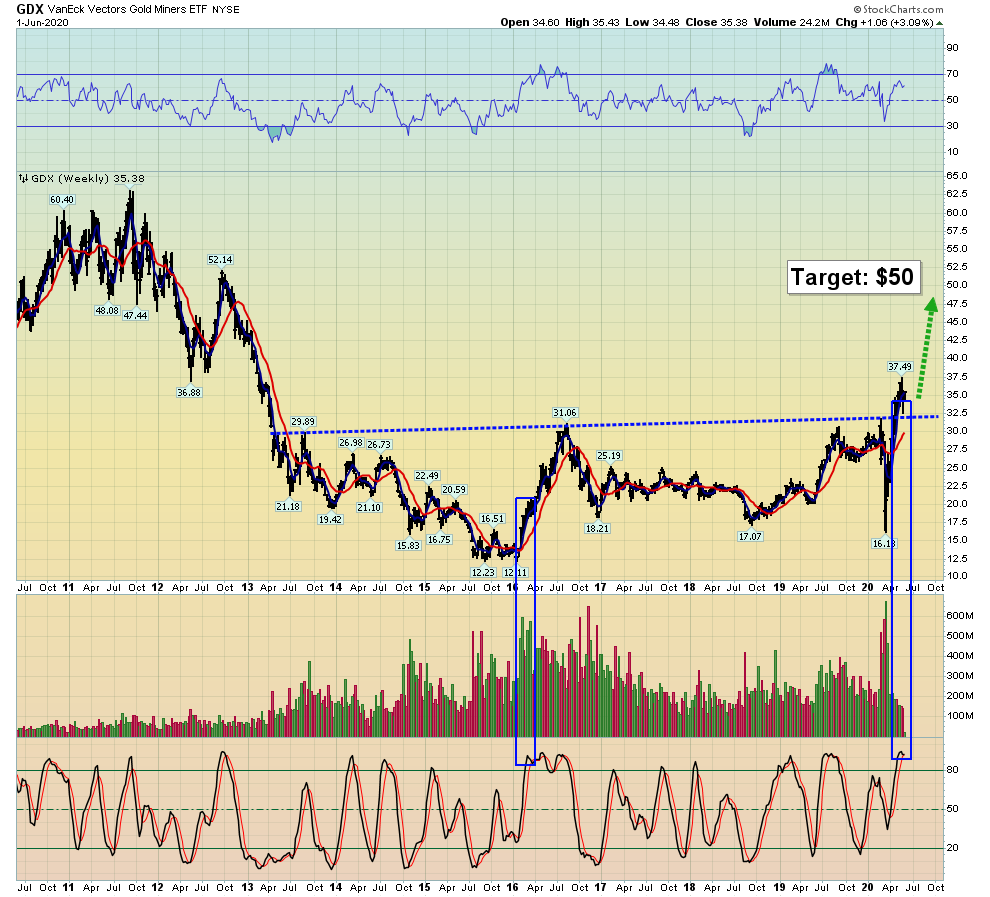Click the GDX ticker symbol title

coord(30,9)
